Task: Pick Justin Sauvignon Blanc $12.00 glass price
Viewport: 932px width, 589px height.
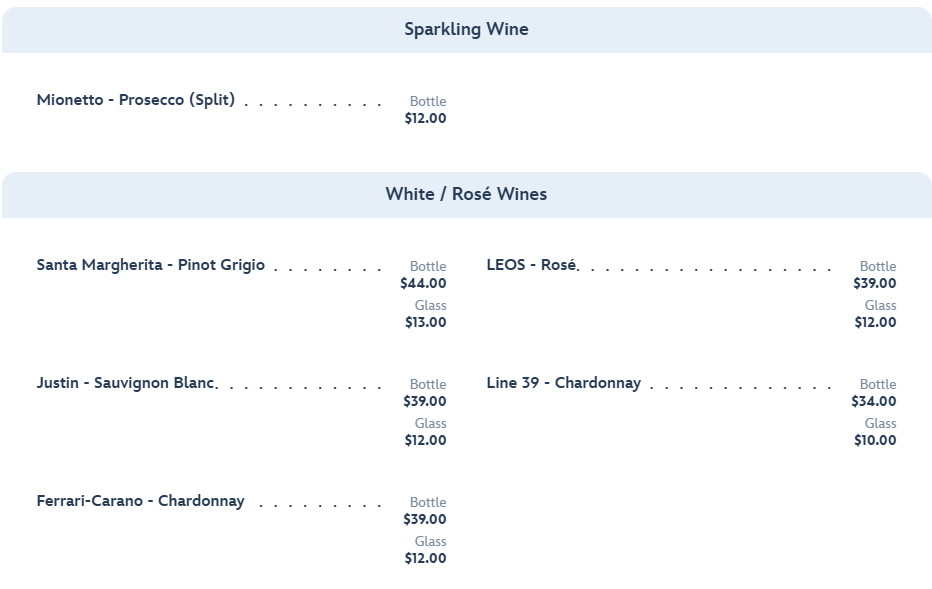Action: (x=425, y=441)
